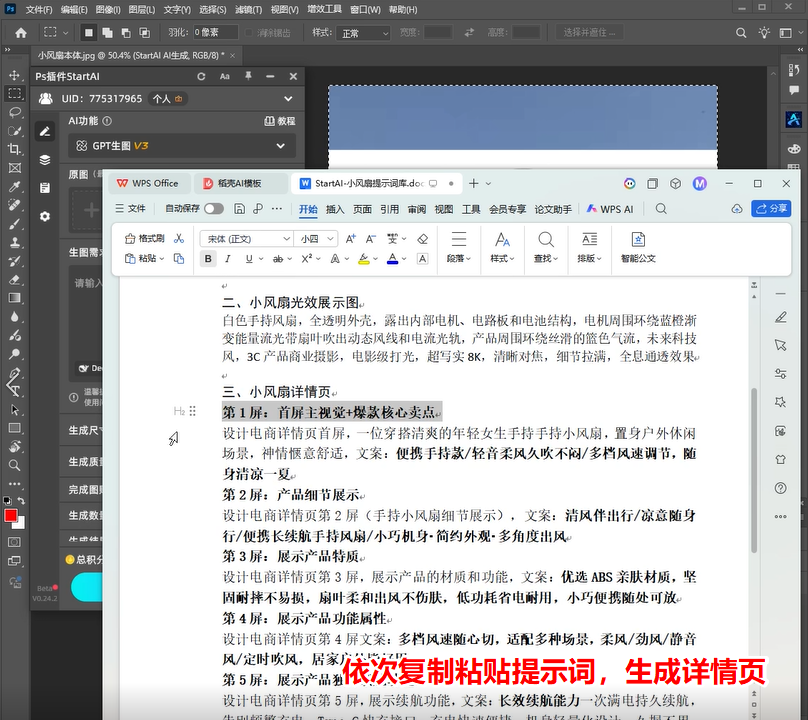This screenshot has height=720, width=808.
Task: Open the WPS font name dropdown
Action: (x=286, y=239)
